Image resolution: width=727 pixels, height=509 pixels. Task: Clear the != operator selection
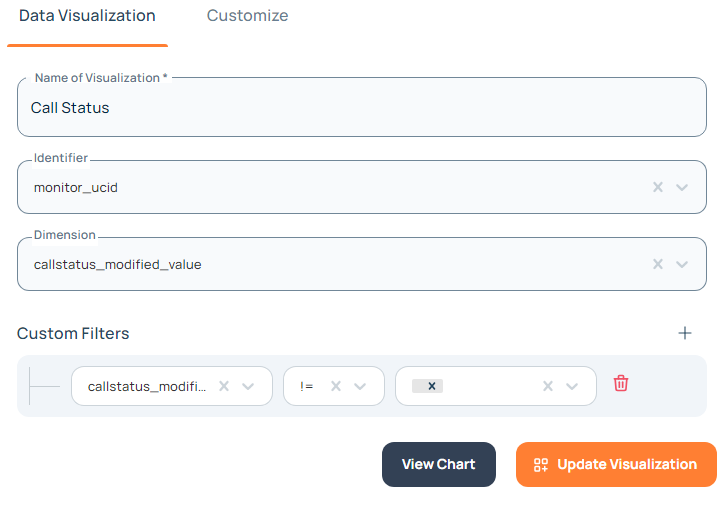click(336, 386)
